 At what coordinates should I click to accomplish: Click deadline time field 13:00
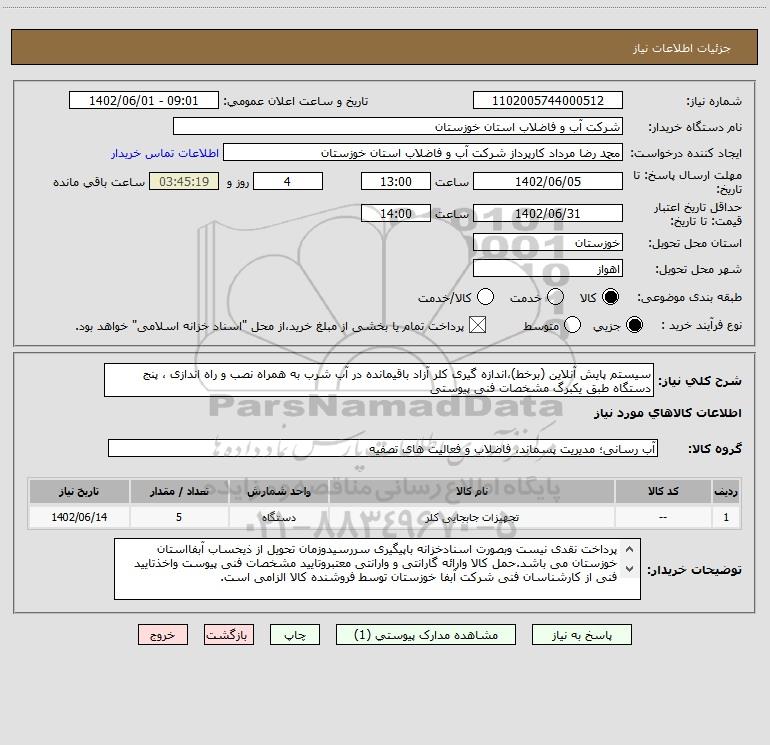click(x=396, y=181)
